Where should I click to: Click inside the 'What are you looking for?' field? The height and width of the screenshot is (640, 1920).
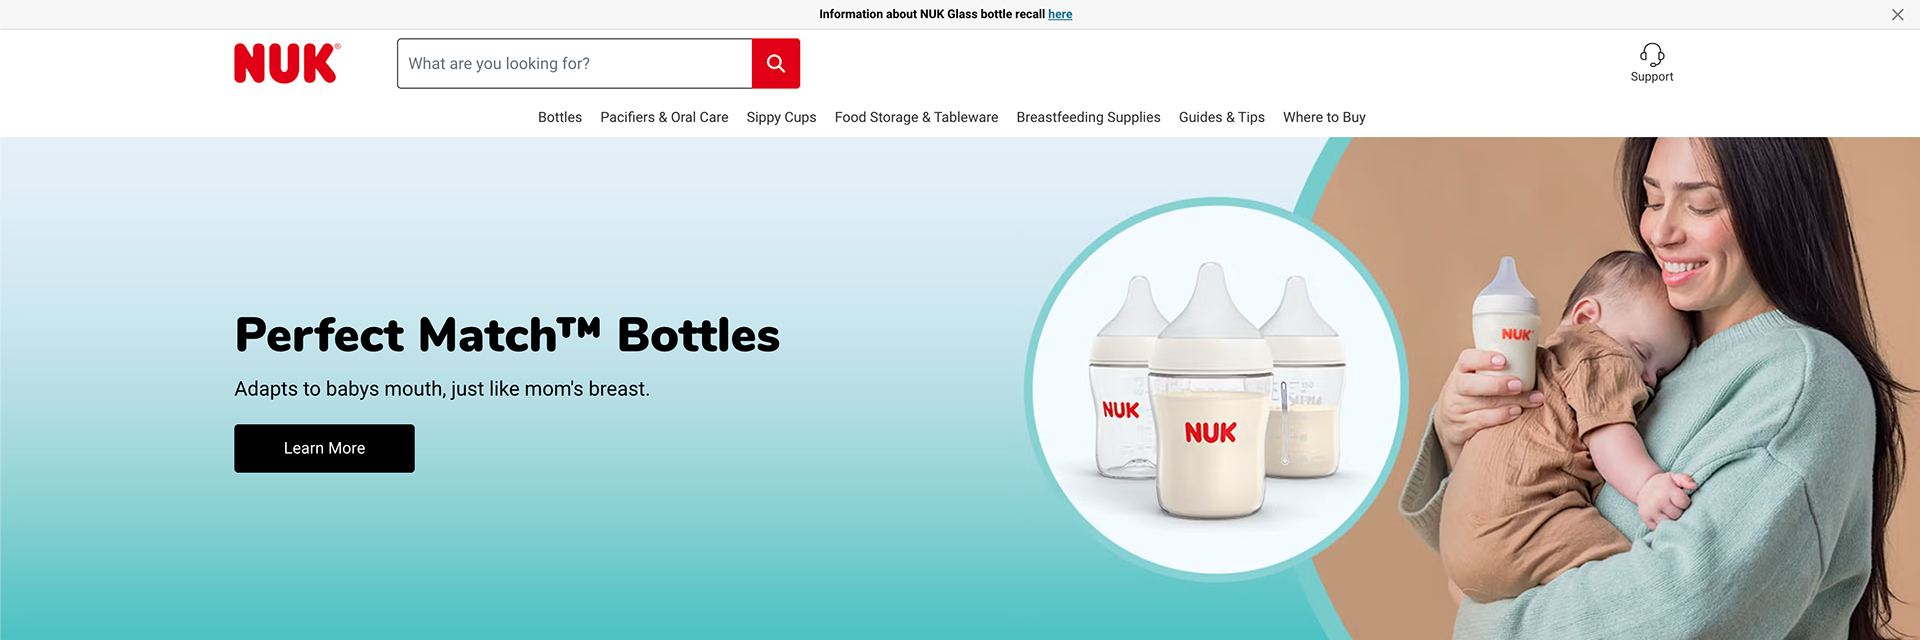pos(575,63)
